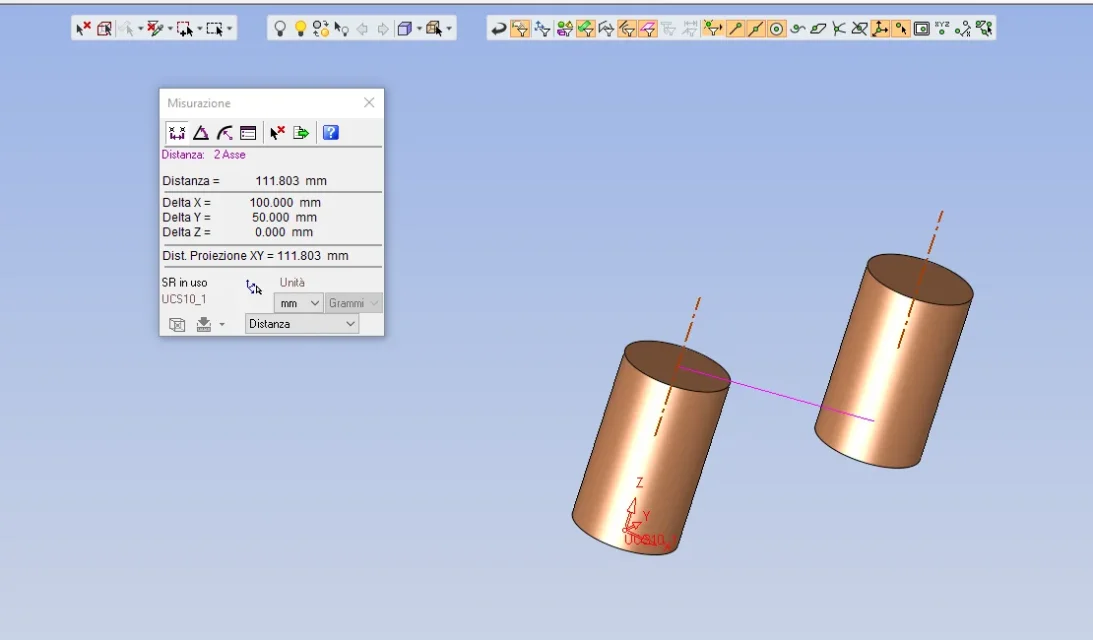Image resolution: width=1093 pixels, height=640 pixels.
Task: Click the swap hidden/visible circles icon
Action: tap(321, 29)
